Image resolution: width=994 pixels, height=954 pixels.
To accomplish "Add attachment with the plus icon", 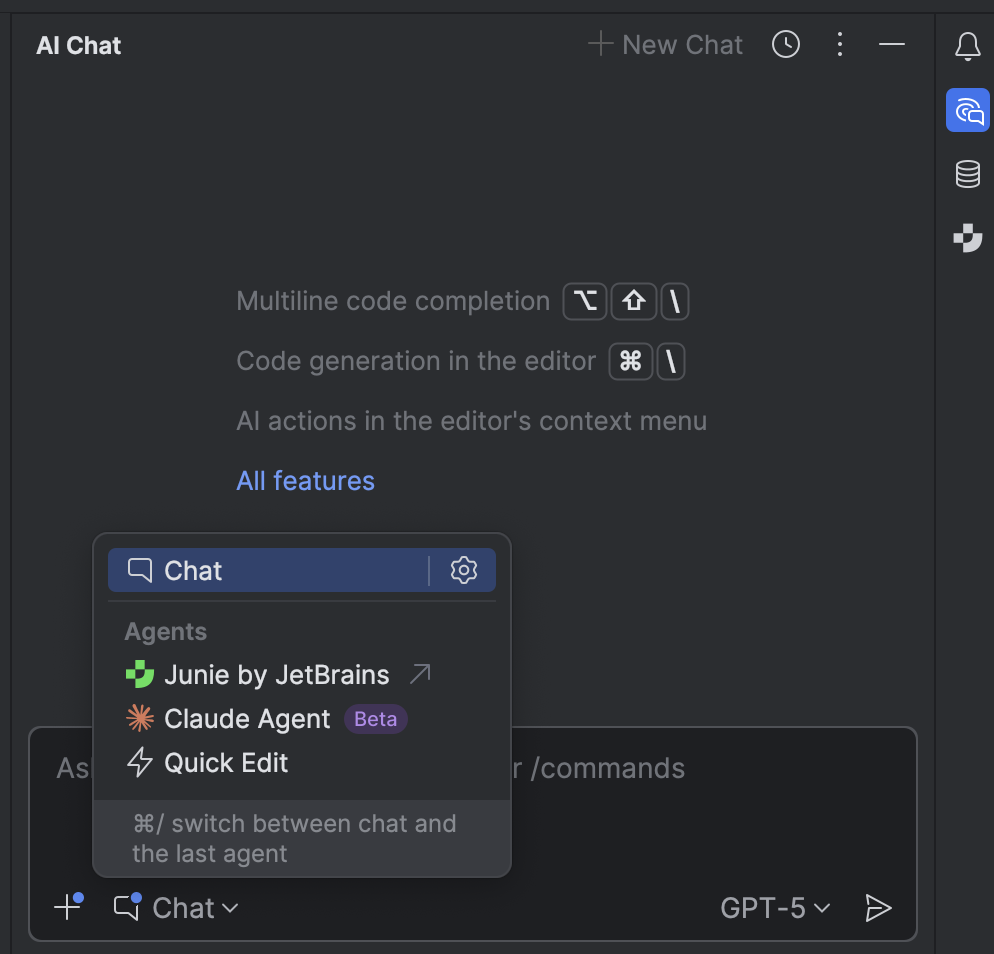I will pos(67,908).
